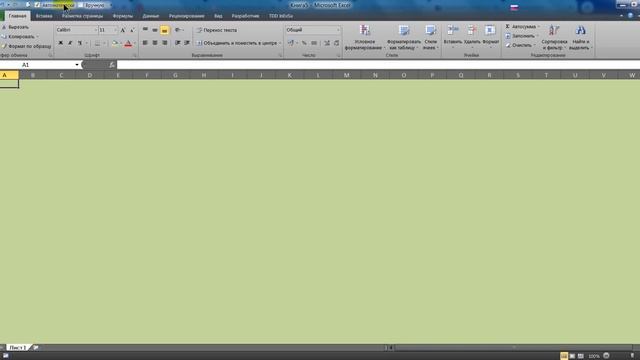The width and height of the screenshot is (640, 360).
Task: Align text to middle of cell
Action: pos(155,30)
